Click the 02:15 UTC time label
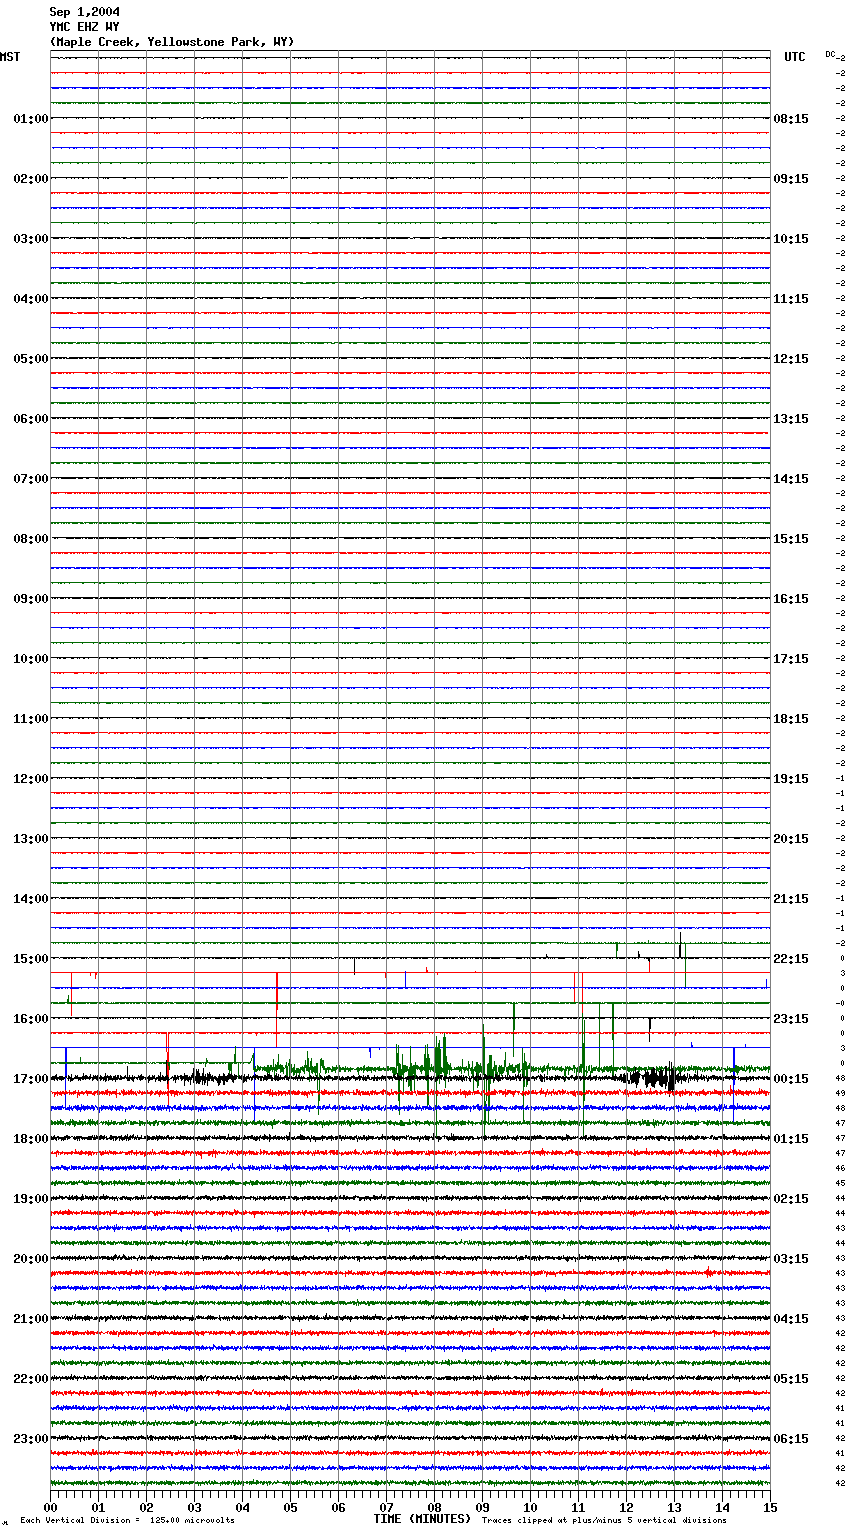The height and width of the screenshot is (1534, 850). pos(791,1199)
